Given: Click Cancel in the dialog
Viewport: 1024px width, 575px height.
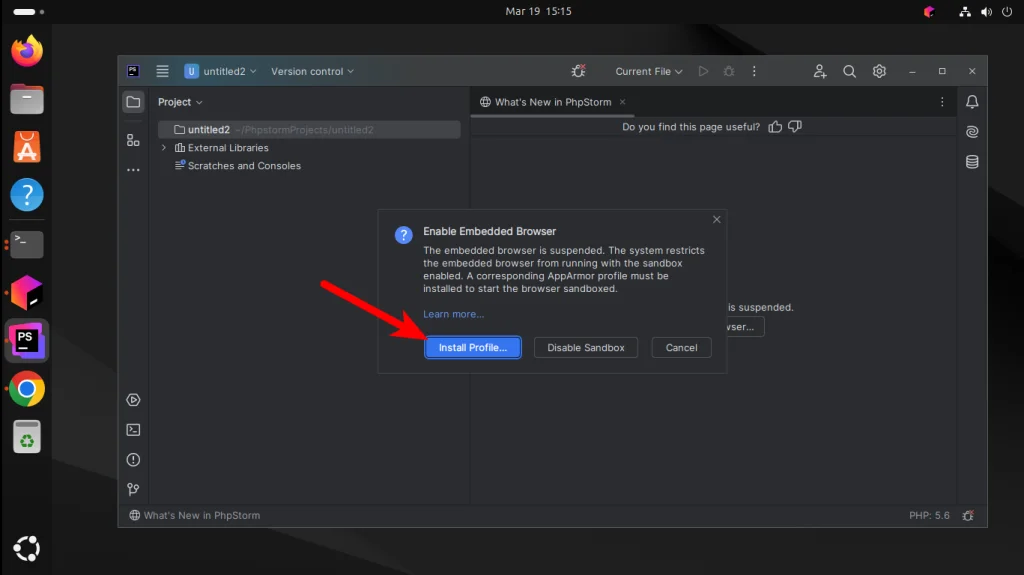Looking at the screenshot, I should click(681, 348).
